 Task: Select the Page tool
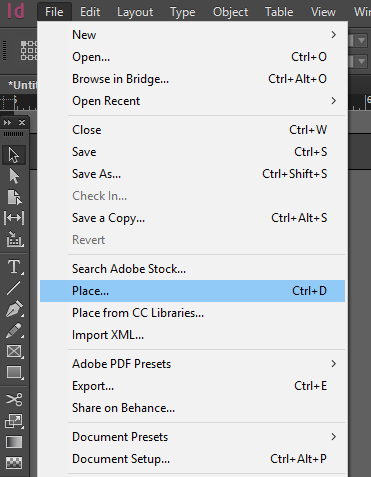[14, 197]
